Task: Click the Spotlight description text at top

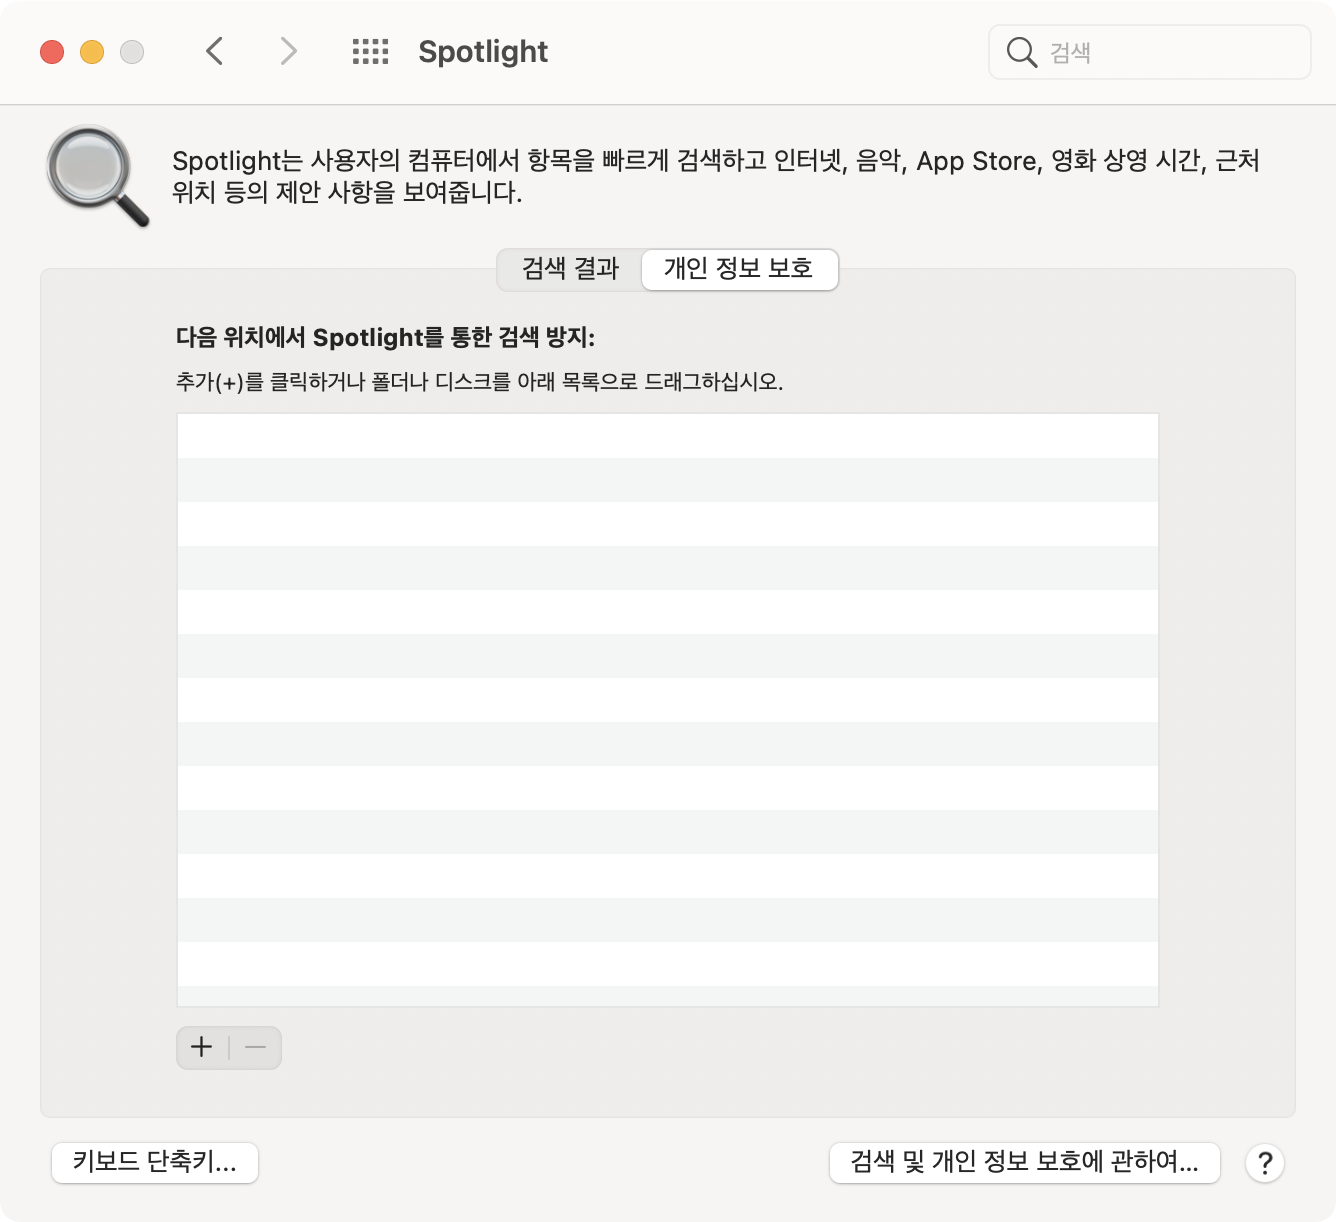Action: pos(715,176)
